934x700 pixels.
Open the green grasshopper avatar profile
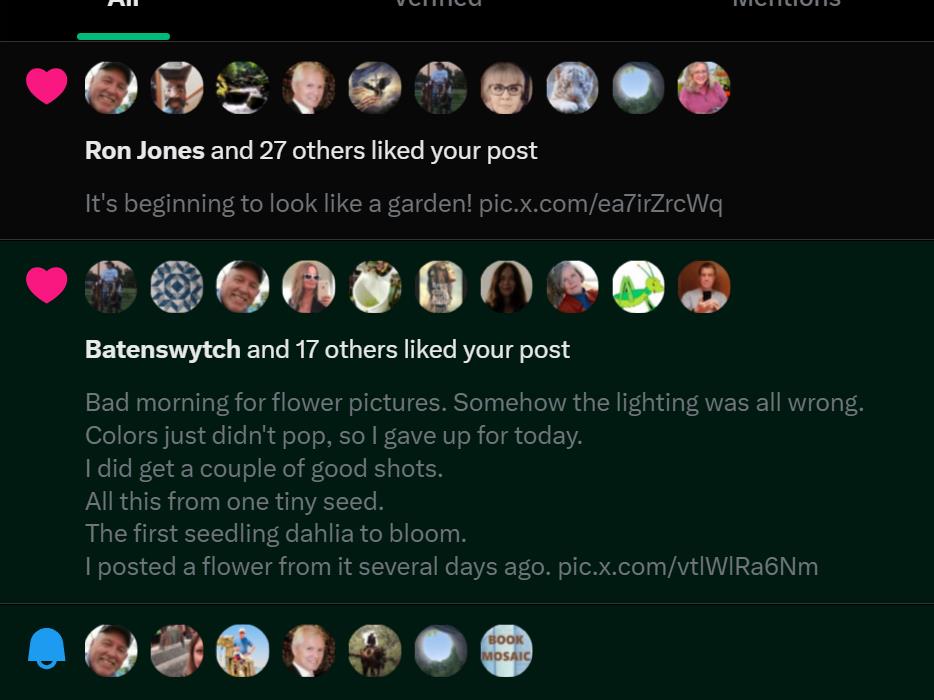[638, 287]
